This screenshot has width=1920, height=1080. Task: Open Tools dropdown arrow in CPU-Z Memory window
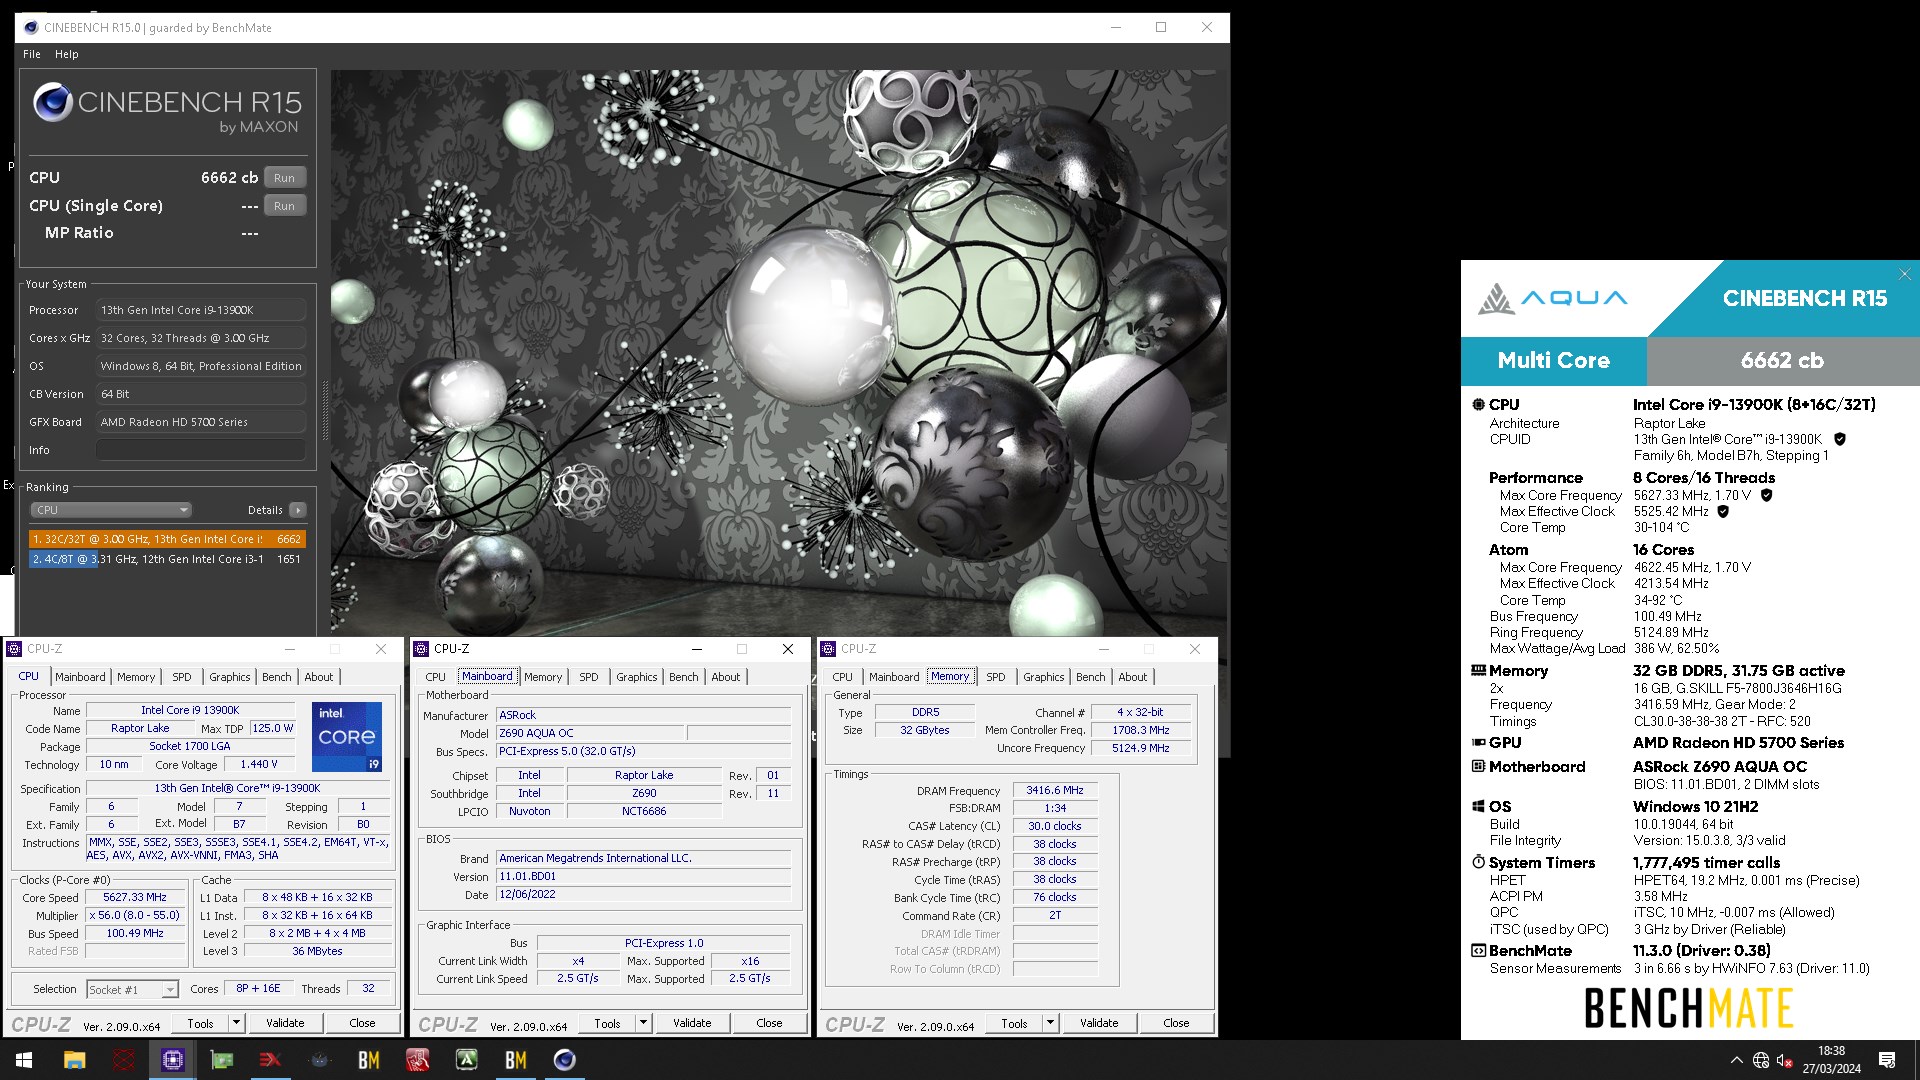click(1050, 1023)
